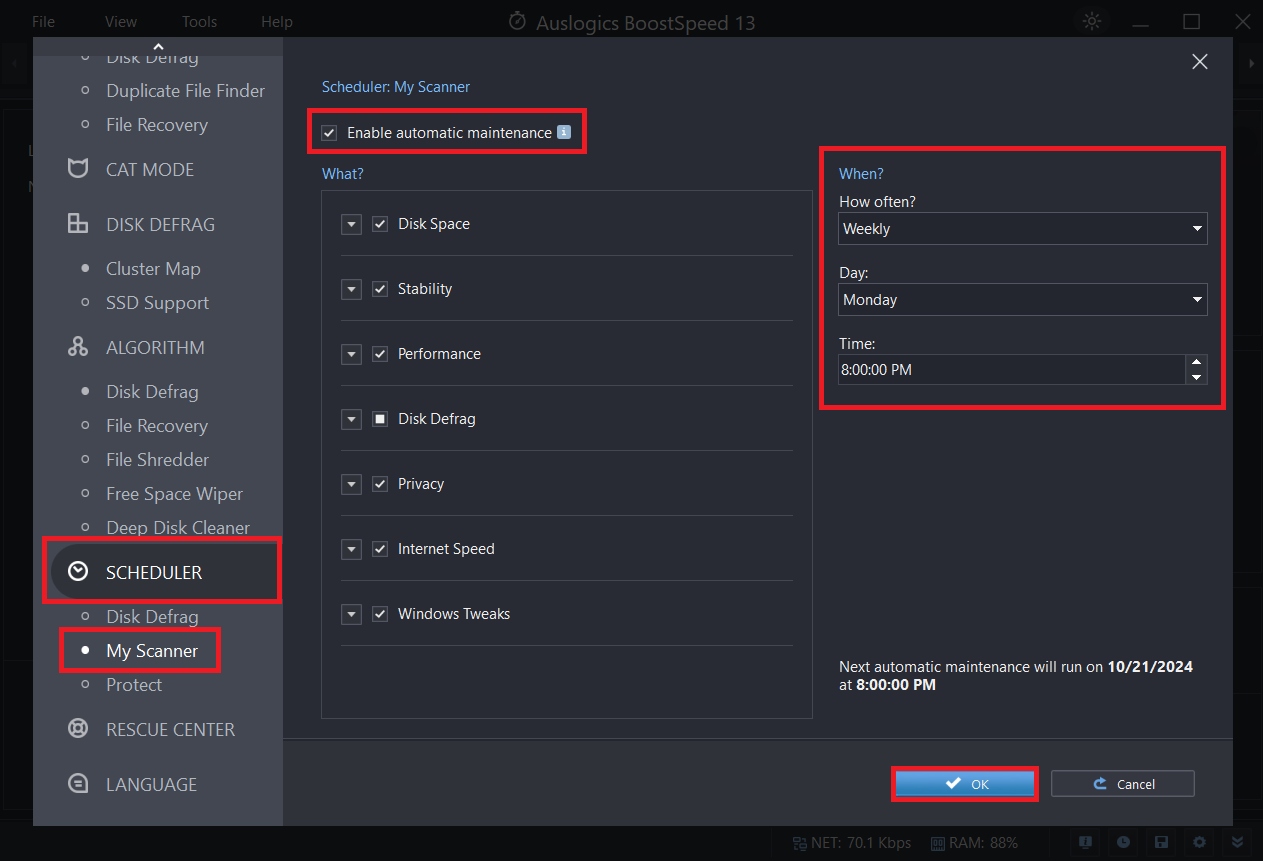Image resolution: width=1263 pixels, height=861 pixels.
Task: Select the RESCUE CENTER section label
Action: (171, 730)
